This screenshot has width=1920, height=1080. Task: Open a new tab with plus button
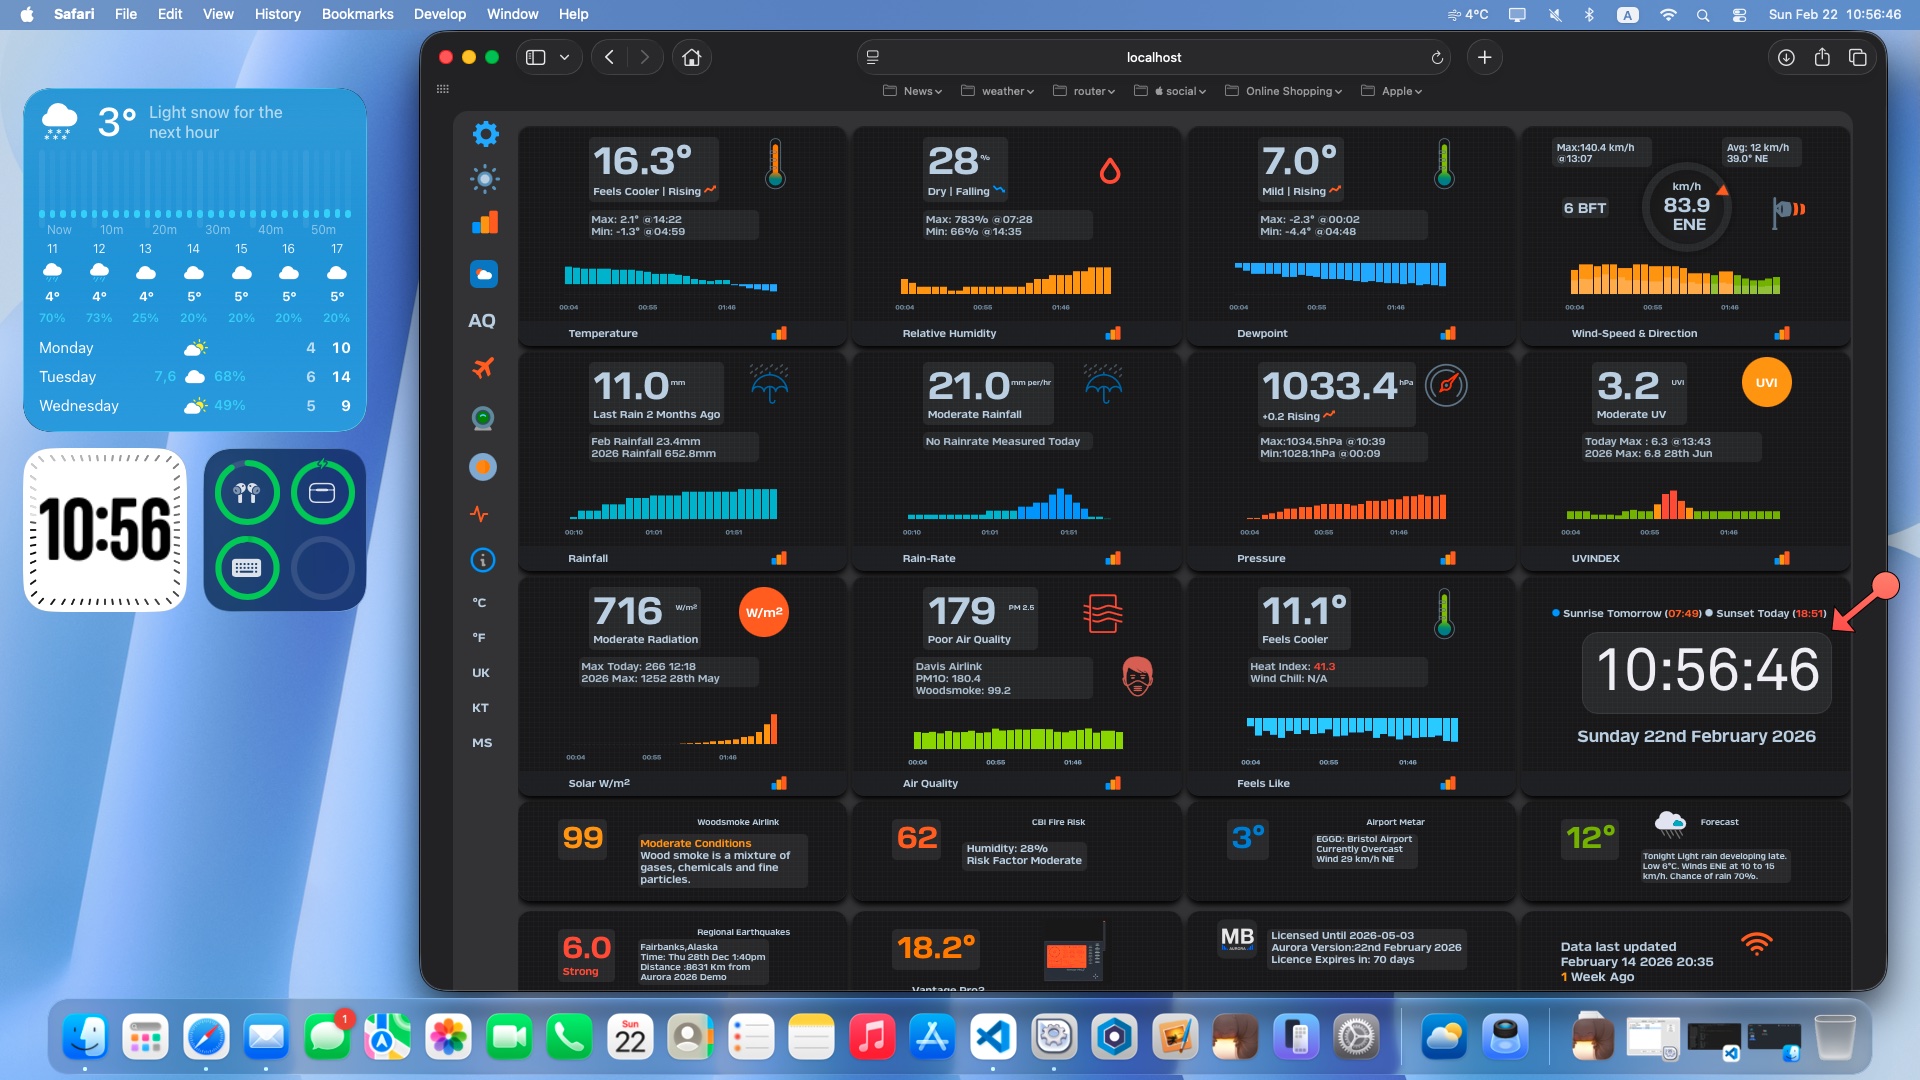point(1485,58)
